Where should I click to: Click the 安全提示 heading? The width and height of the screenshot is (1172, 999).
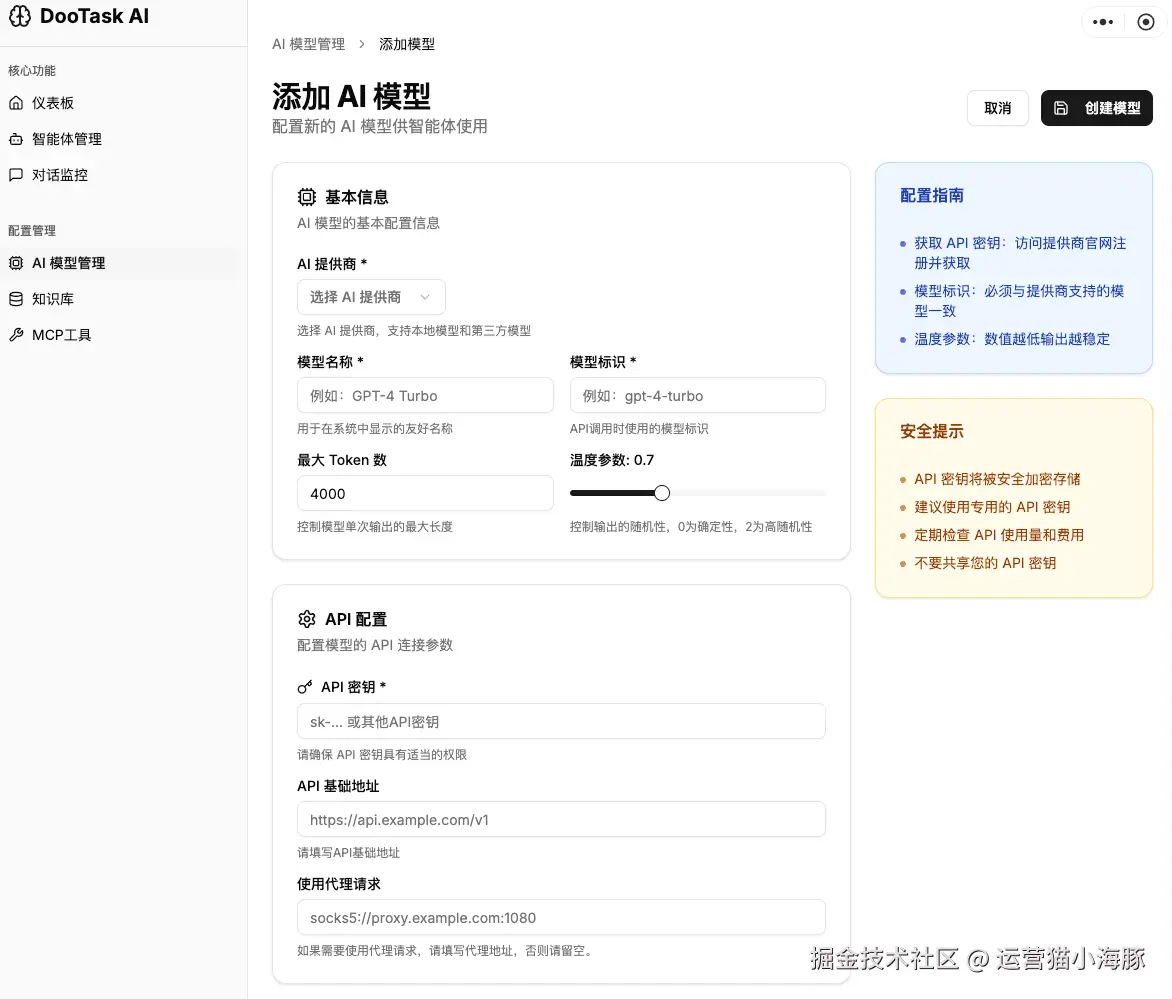[931, 431]
